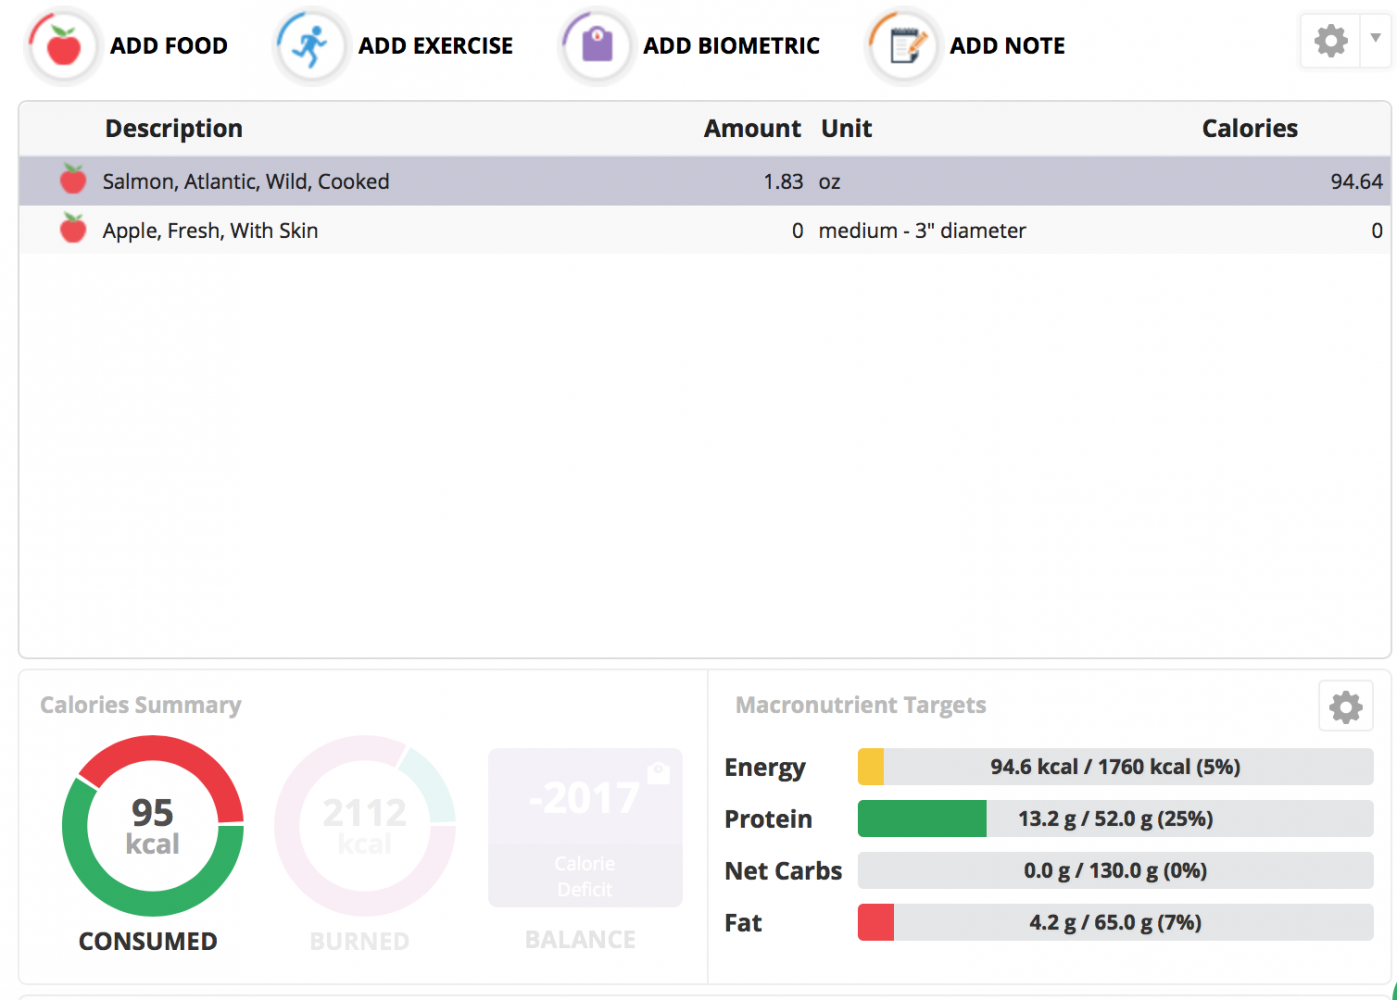Click the apple icon beside Salmon entry
The width and height of the screenshot is (1397, 1000).
click(73, 180)
